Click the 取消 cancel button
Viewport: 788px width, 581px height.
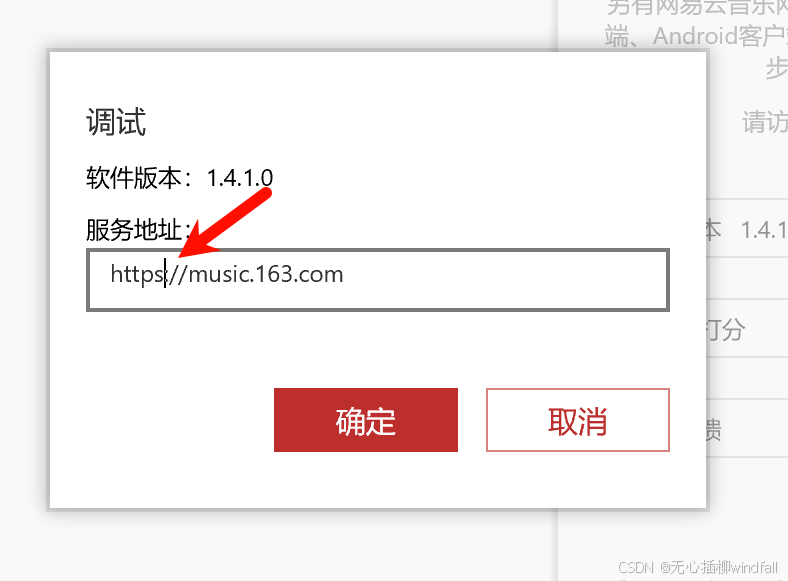578,420
